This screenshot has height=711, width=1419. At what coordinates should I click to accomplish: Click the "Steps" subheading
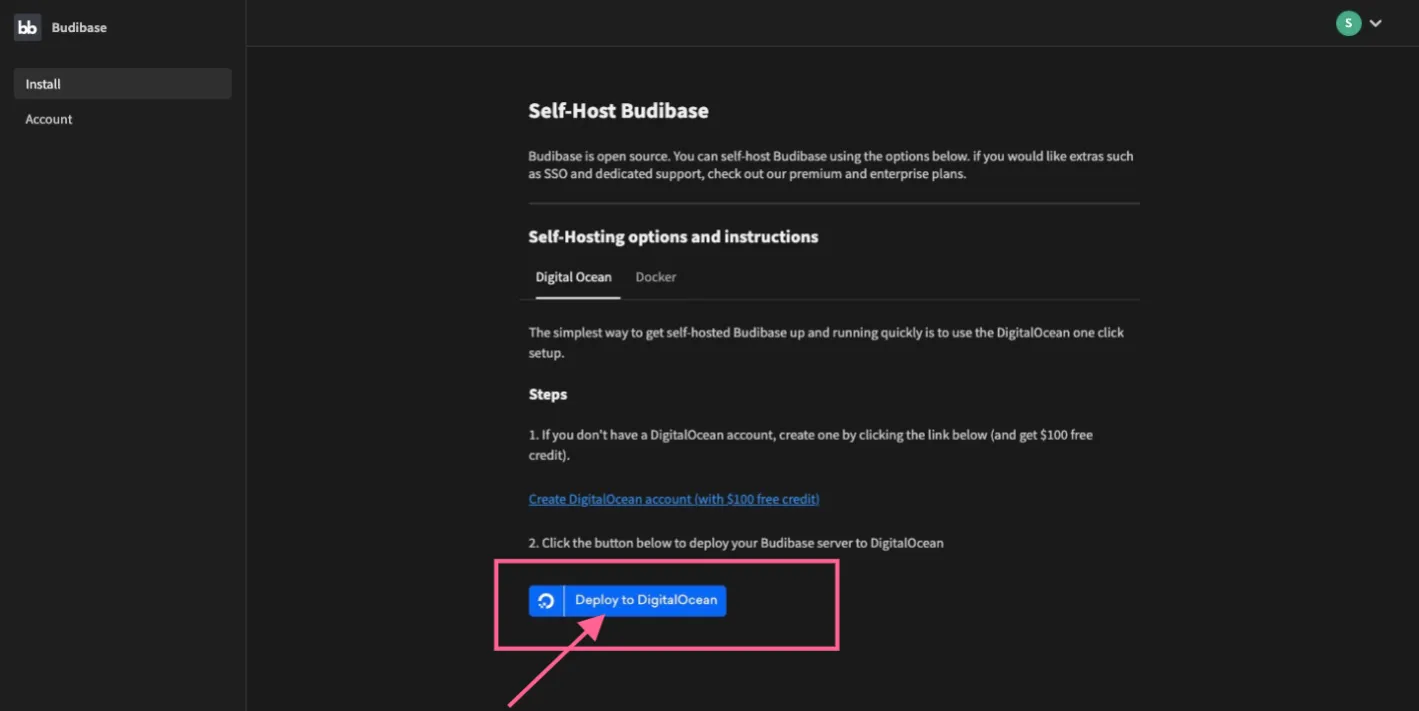[548, 394]
